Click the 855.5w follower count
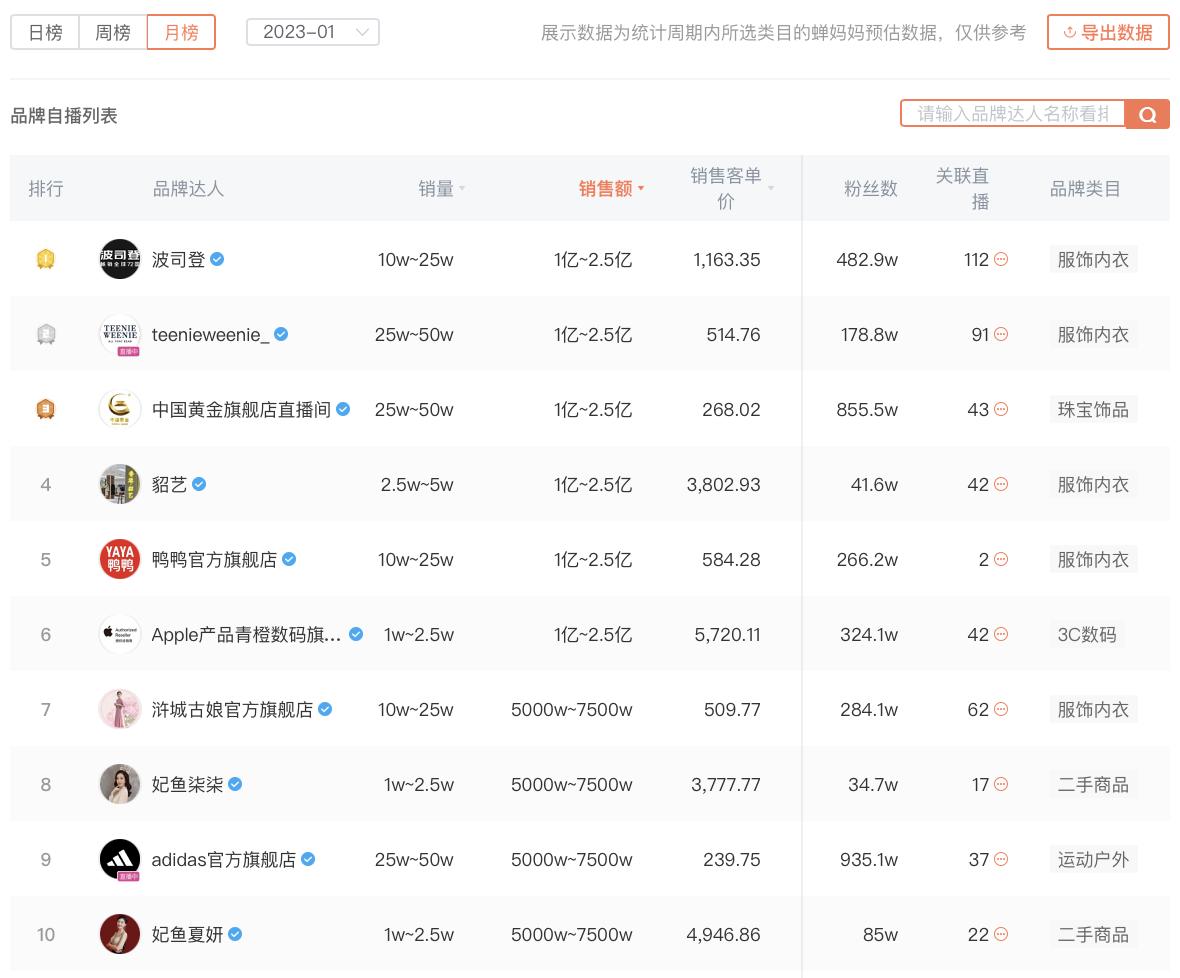Image resolution: width=1180 pixels, height=978 pixels. click(867, 410)
